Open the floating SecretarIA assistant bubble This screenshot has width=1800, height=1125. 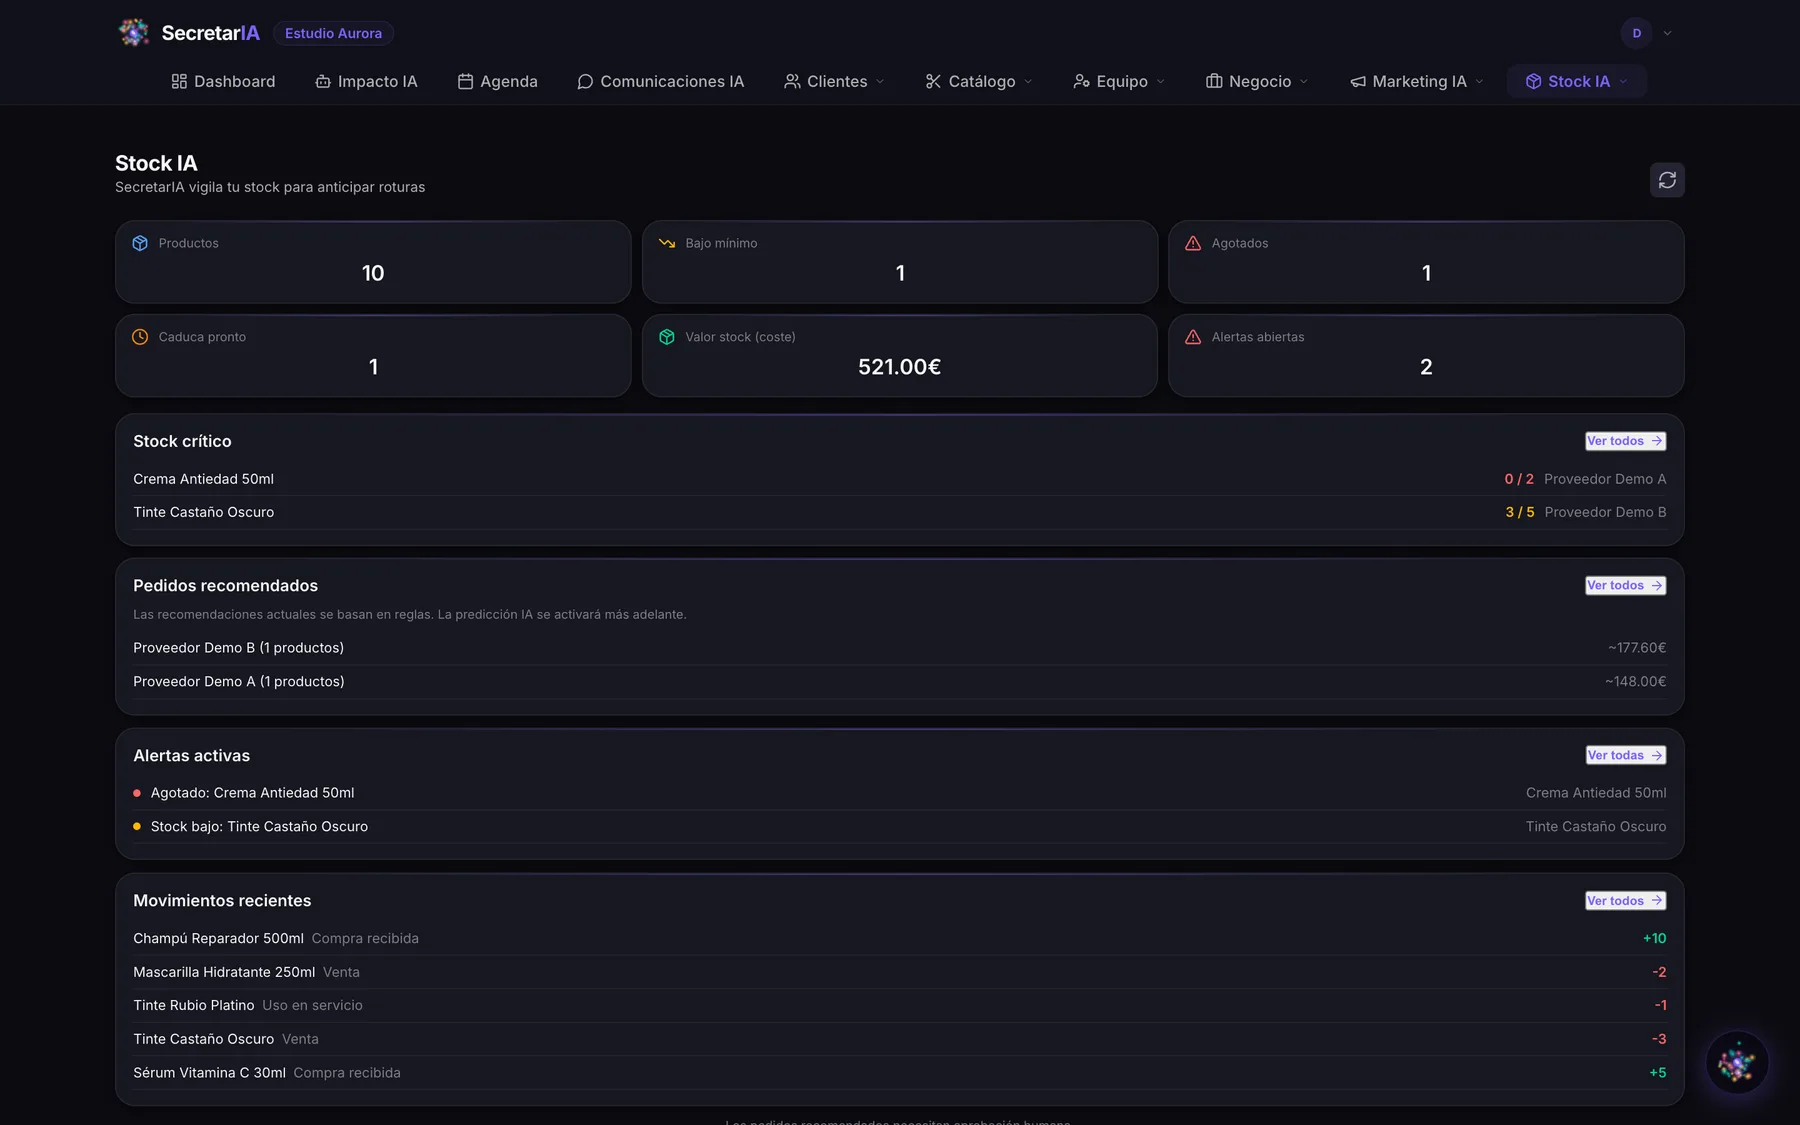1737,1063
